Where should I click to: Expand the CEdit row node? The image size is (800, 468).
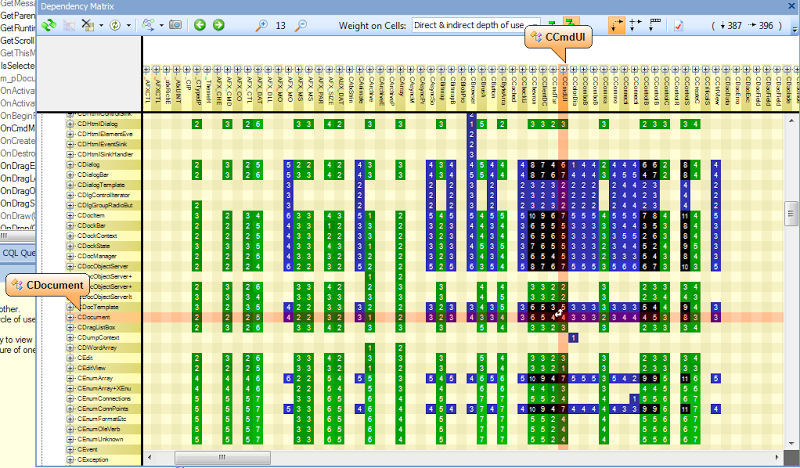70,358
